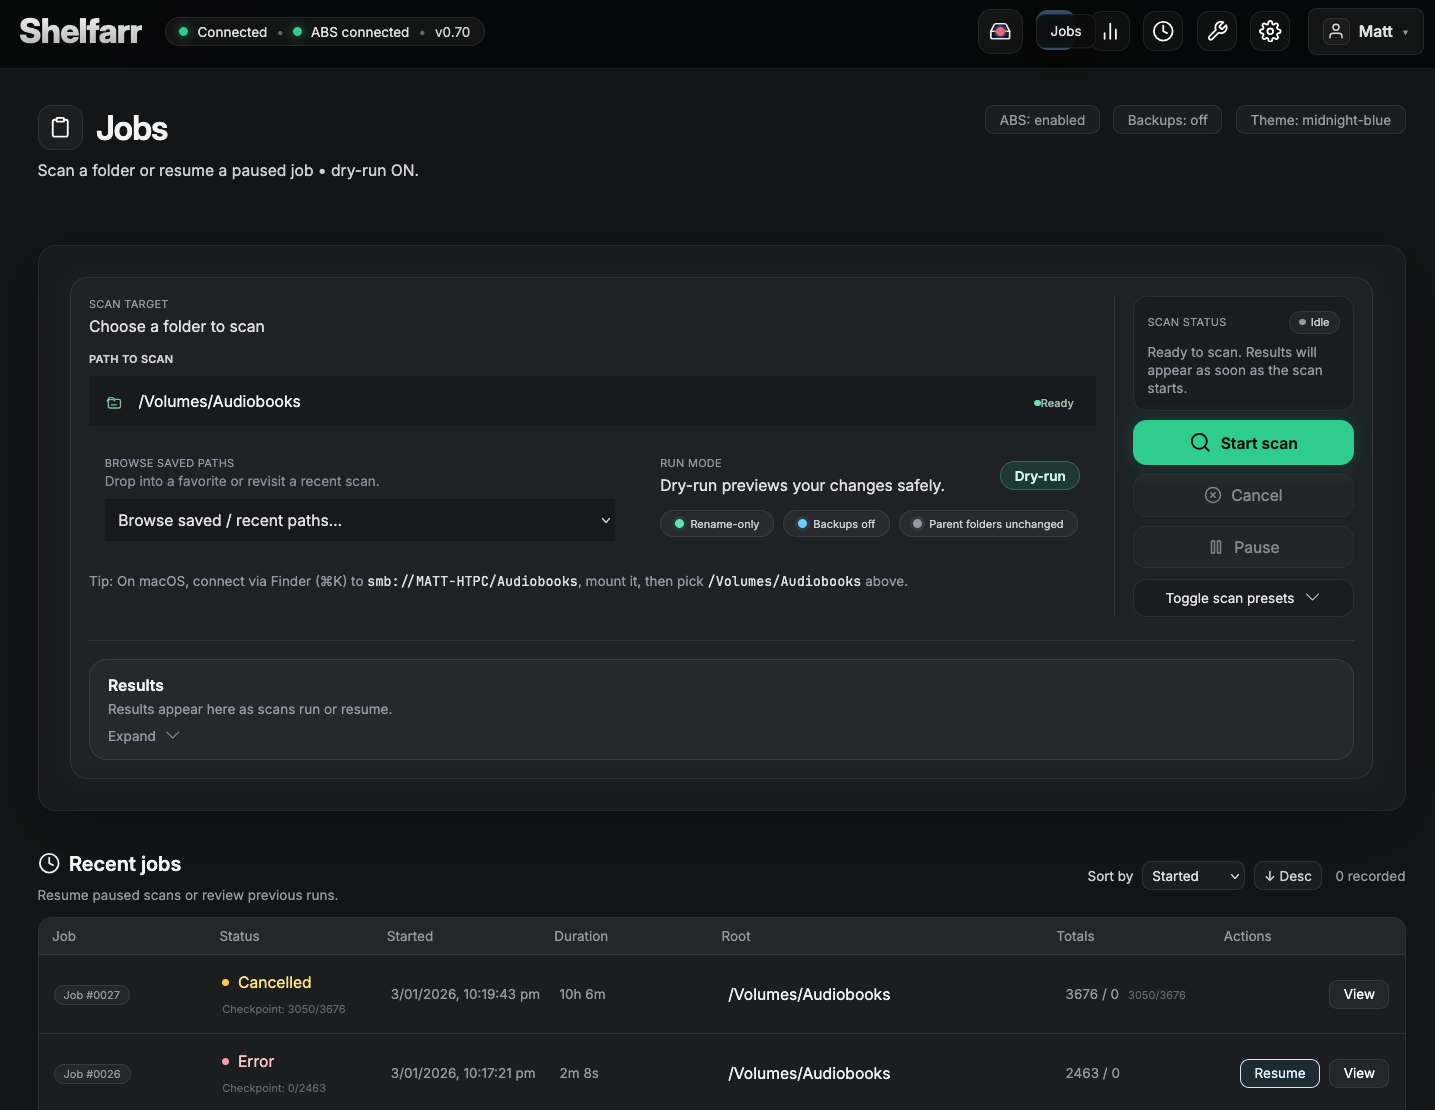Open Browse saved / recent paths dropdown
The width and height of the screenshot is (1435, 1110).
click(x=360, y=520)
